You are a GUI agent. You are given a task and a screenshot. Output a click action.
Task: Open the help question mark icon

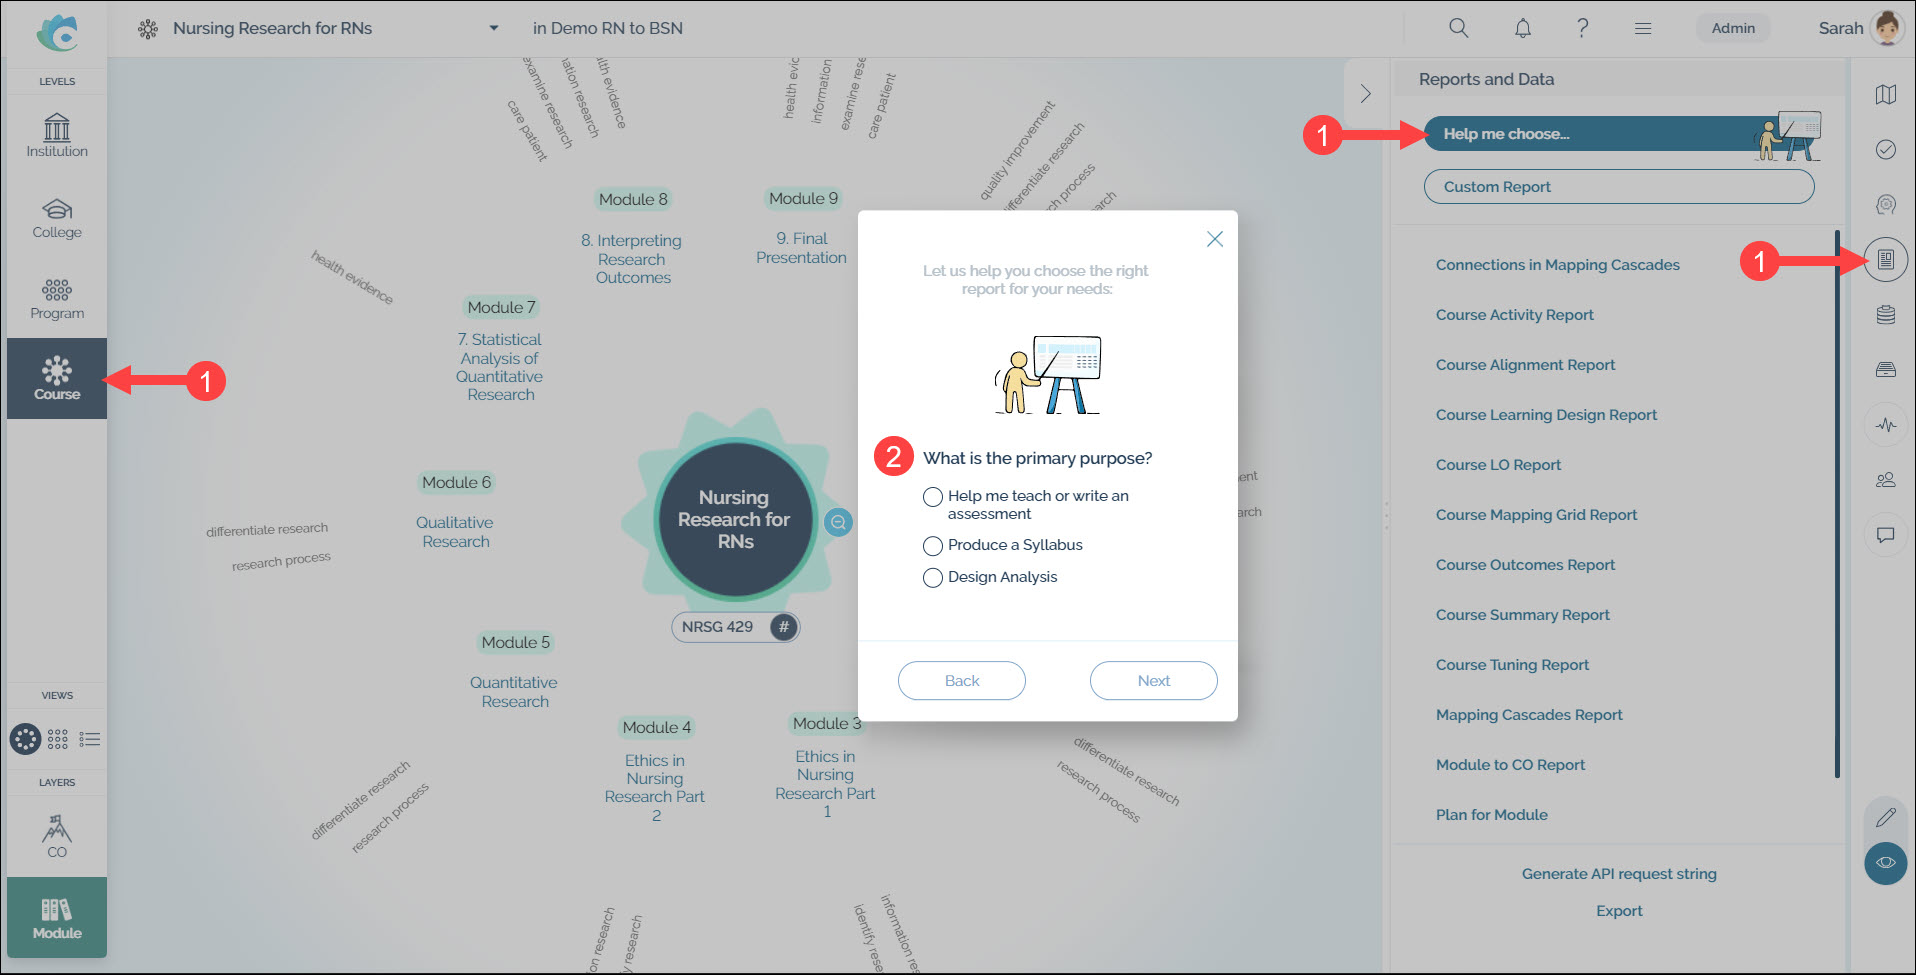[x=1582, y=28]
